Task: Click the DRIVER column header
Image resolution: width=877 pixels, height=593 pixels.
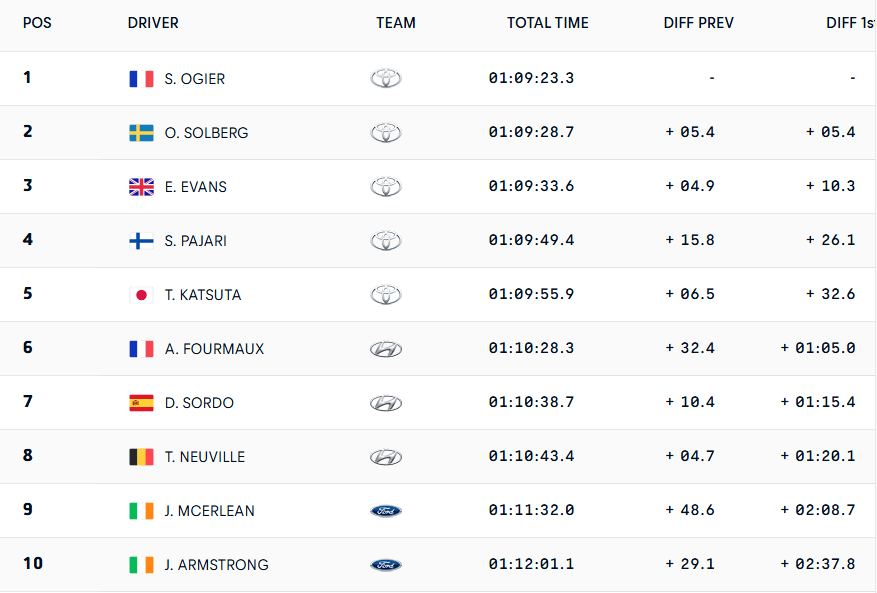Action: (x=153, y=23)
